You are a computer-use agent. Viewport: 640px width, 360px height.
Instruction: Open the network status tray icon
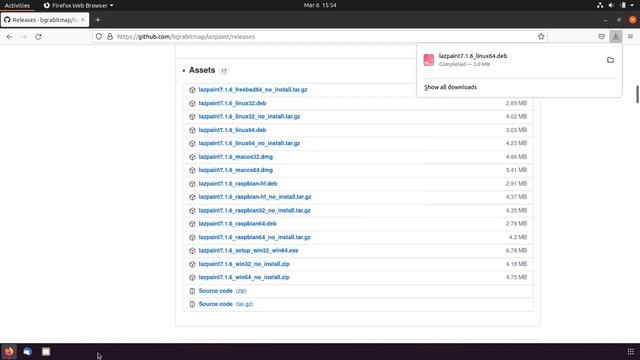click(x=600, y=5)
